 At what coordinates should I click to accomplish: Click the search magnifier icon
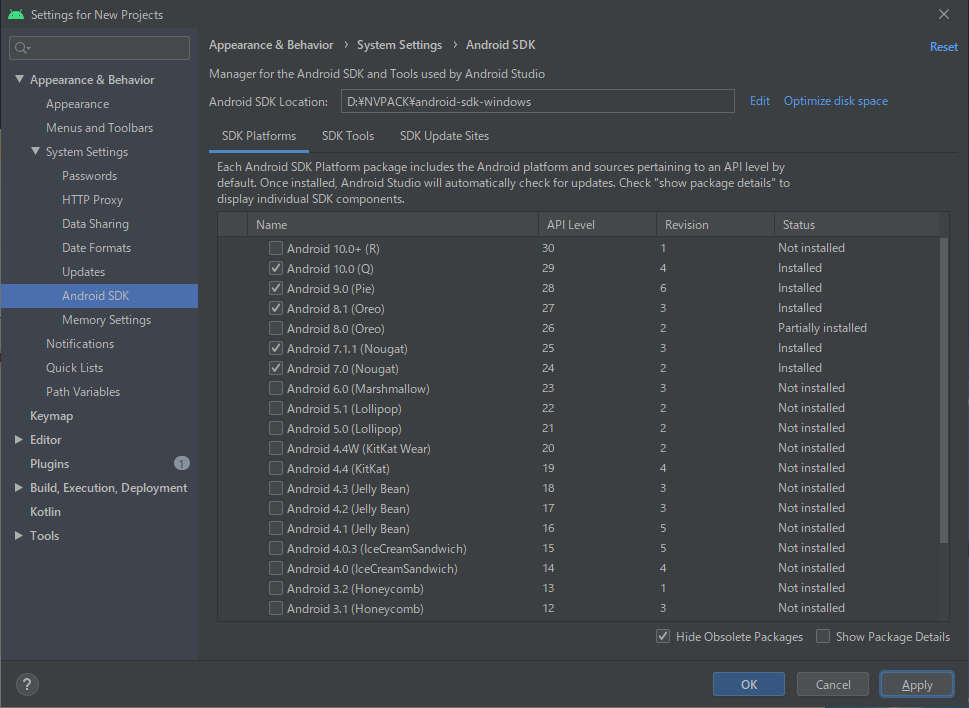(x=22, y=48)
